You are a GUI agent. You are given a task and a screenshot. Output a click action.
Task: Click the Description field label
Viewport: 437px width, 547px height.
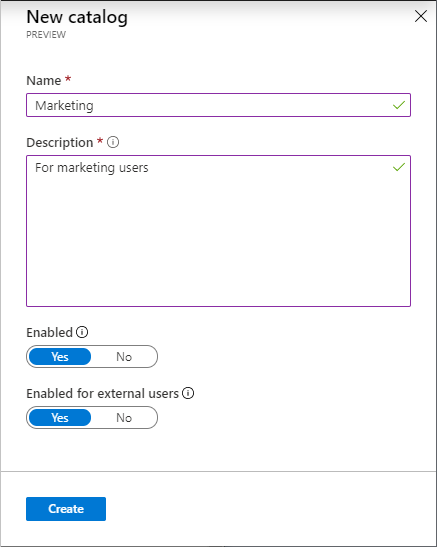click(60, 143)
